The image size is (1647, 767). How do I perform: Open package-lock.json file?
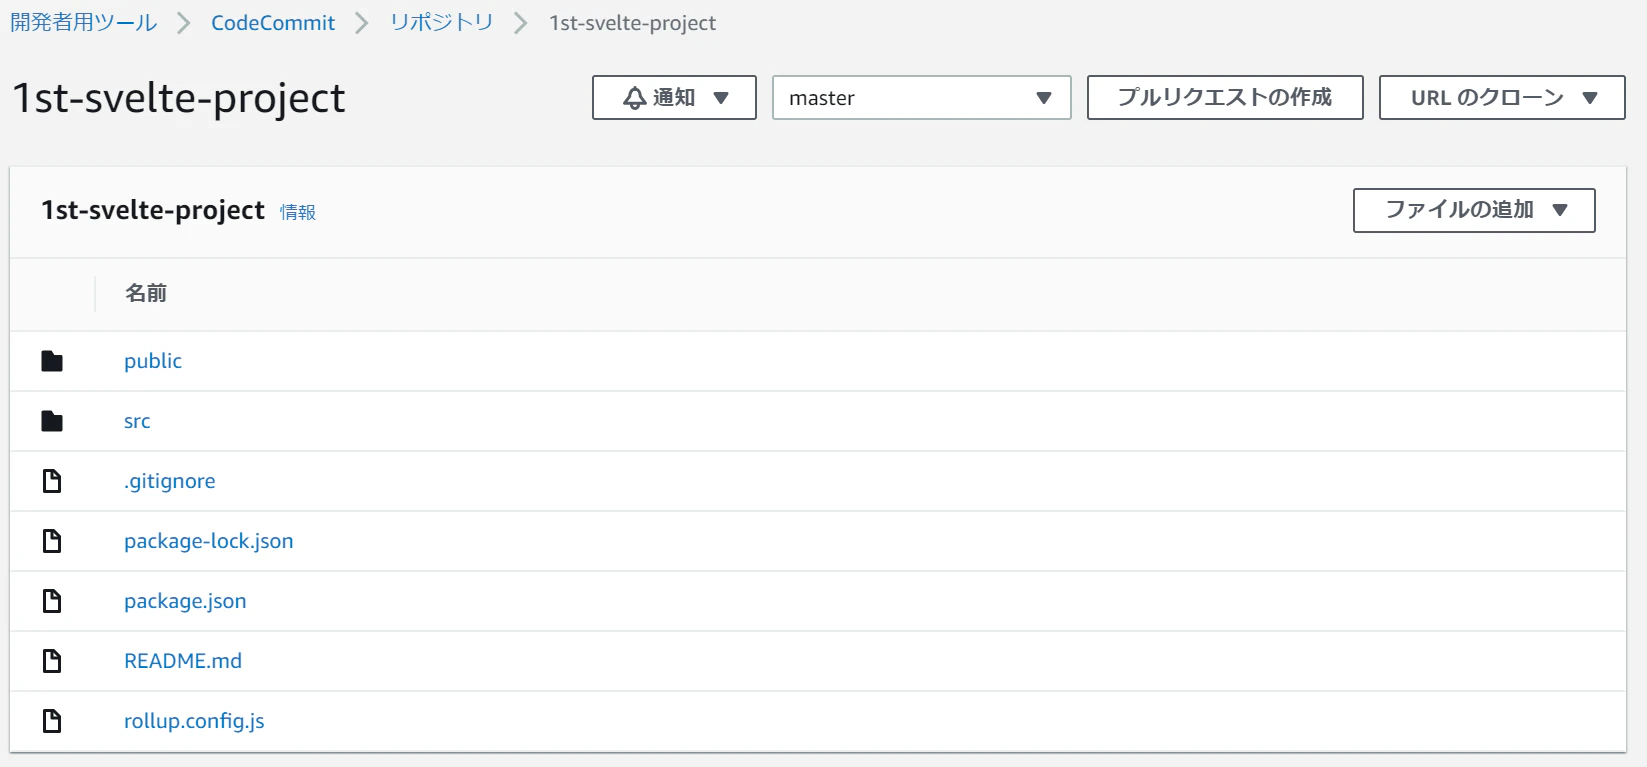[209, 541]
